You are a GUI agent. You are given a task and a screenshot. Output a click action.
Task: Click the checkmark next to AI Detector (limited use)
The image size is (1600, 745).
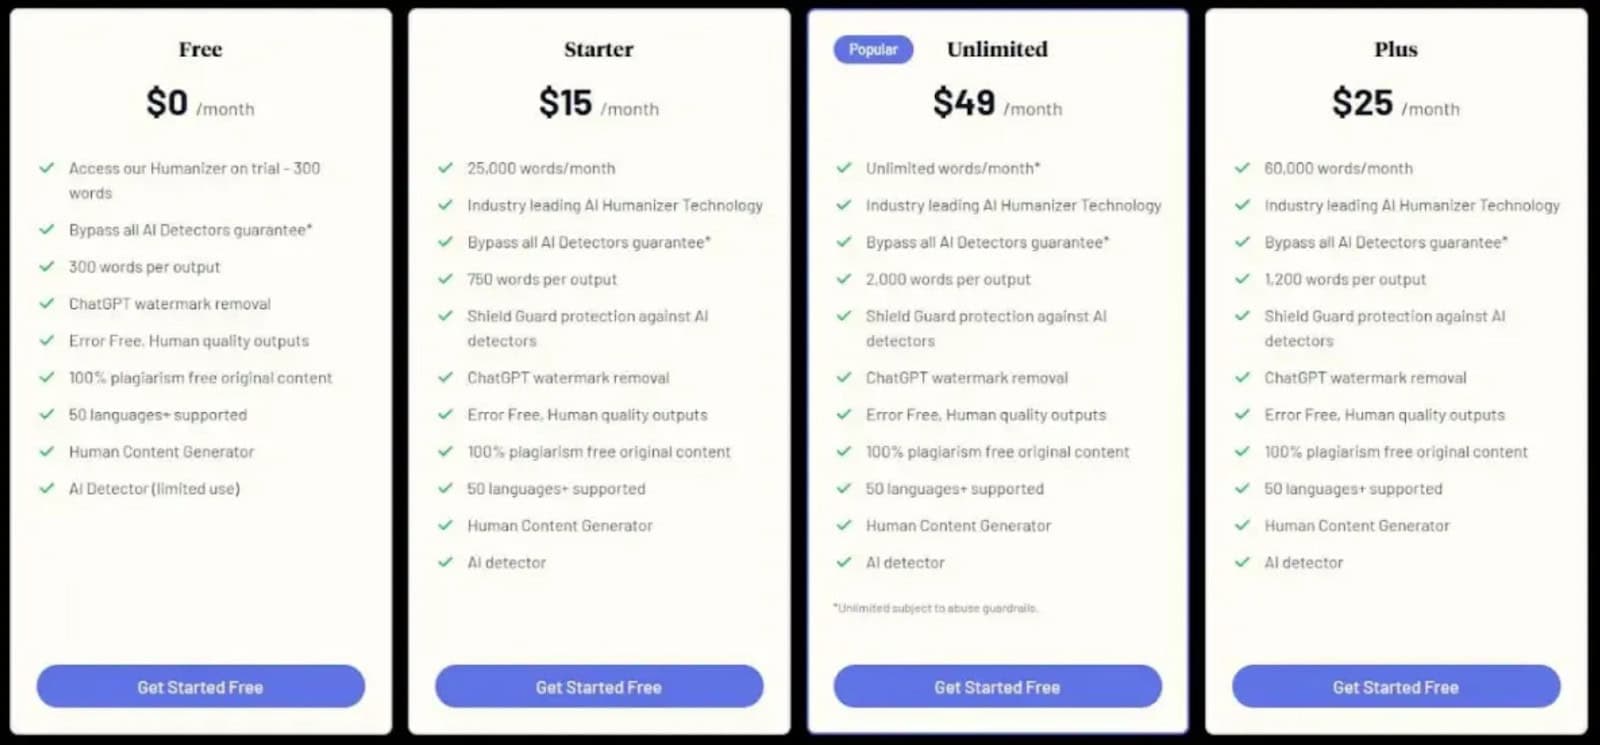(46, 489)
